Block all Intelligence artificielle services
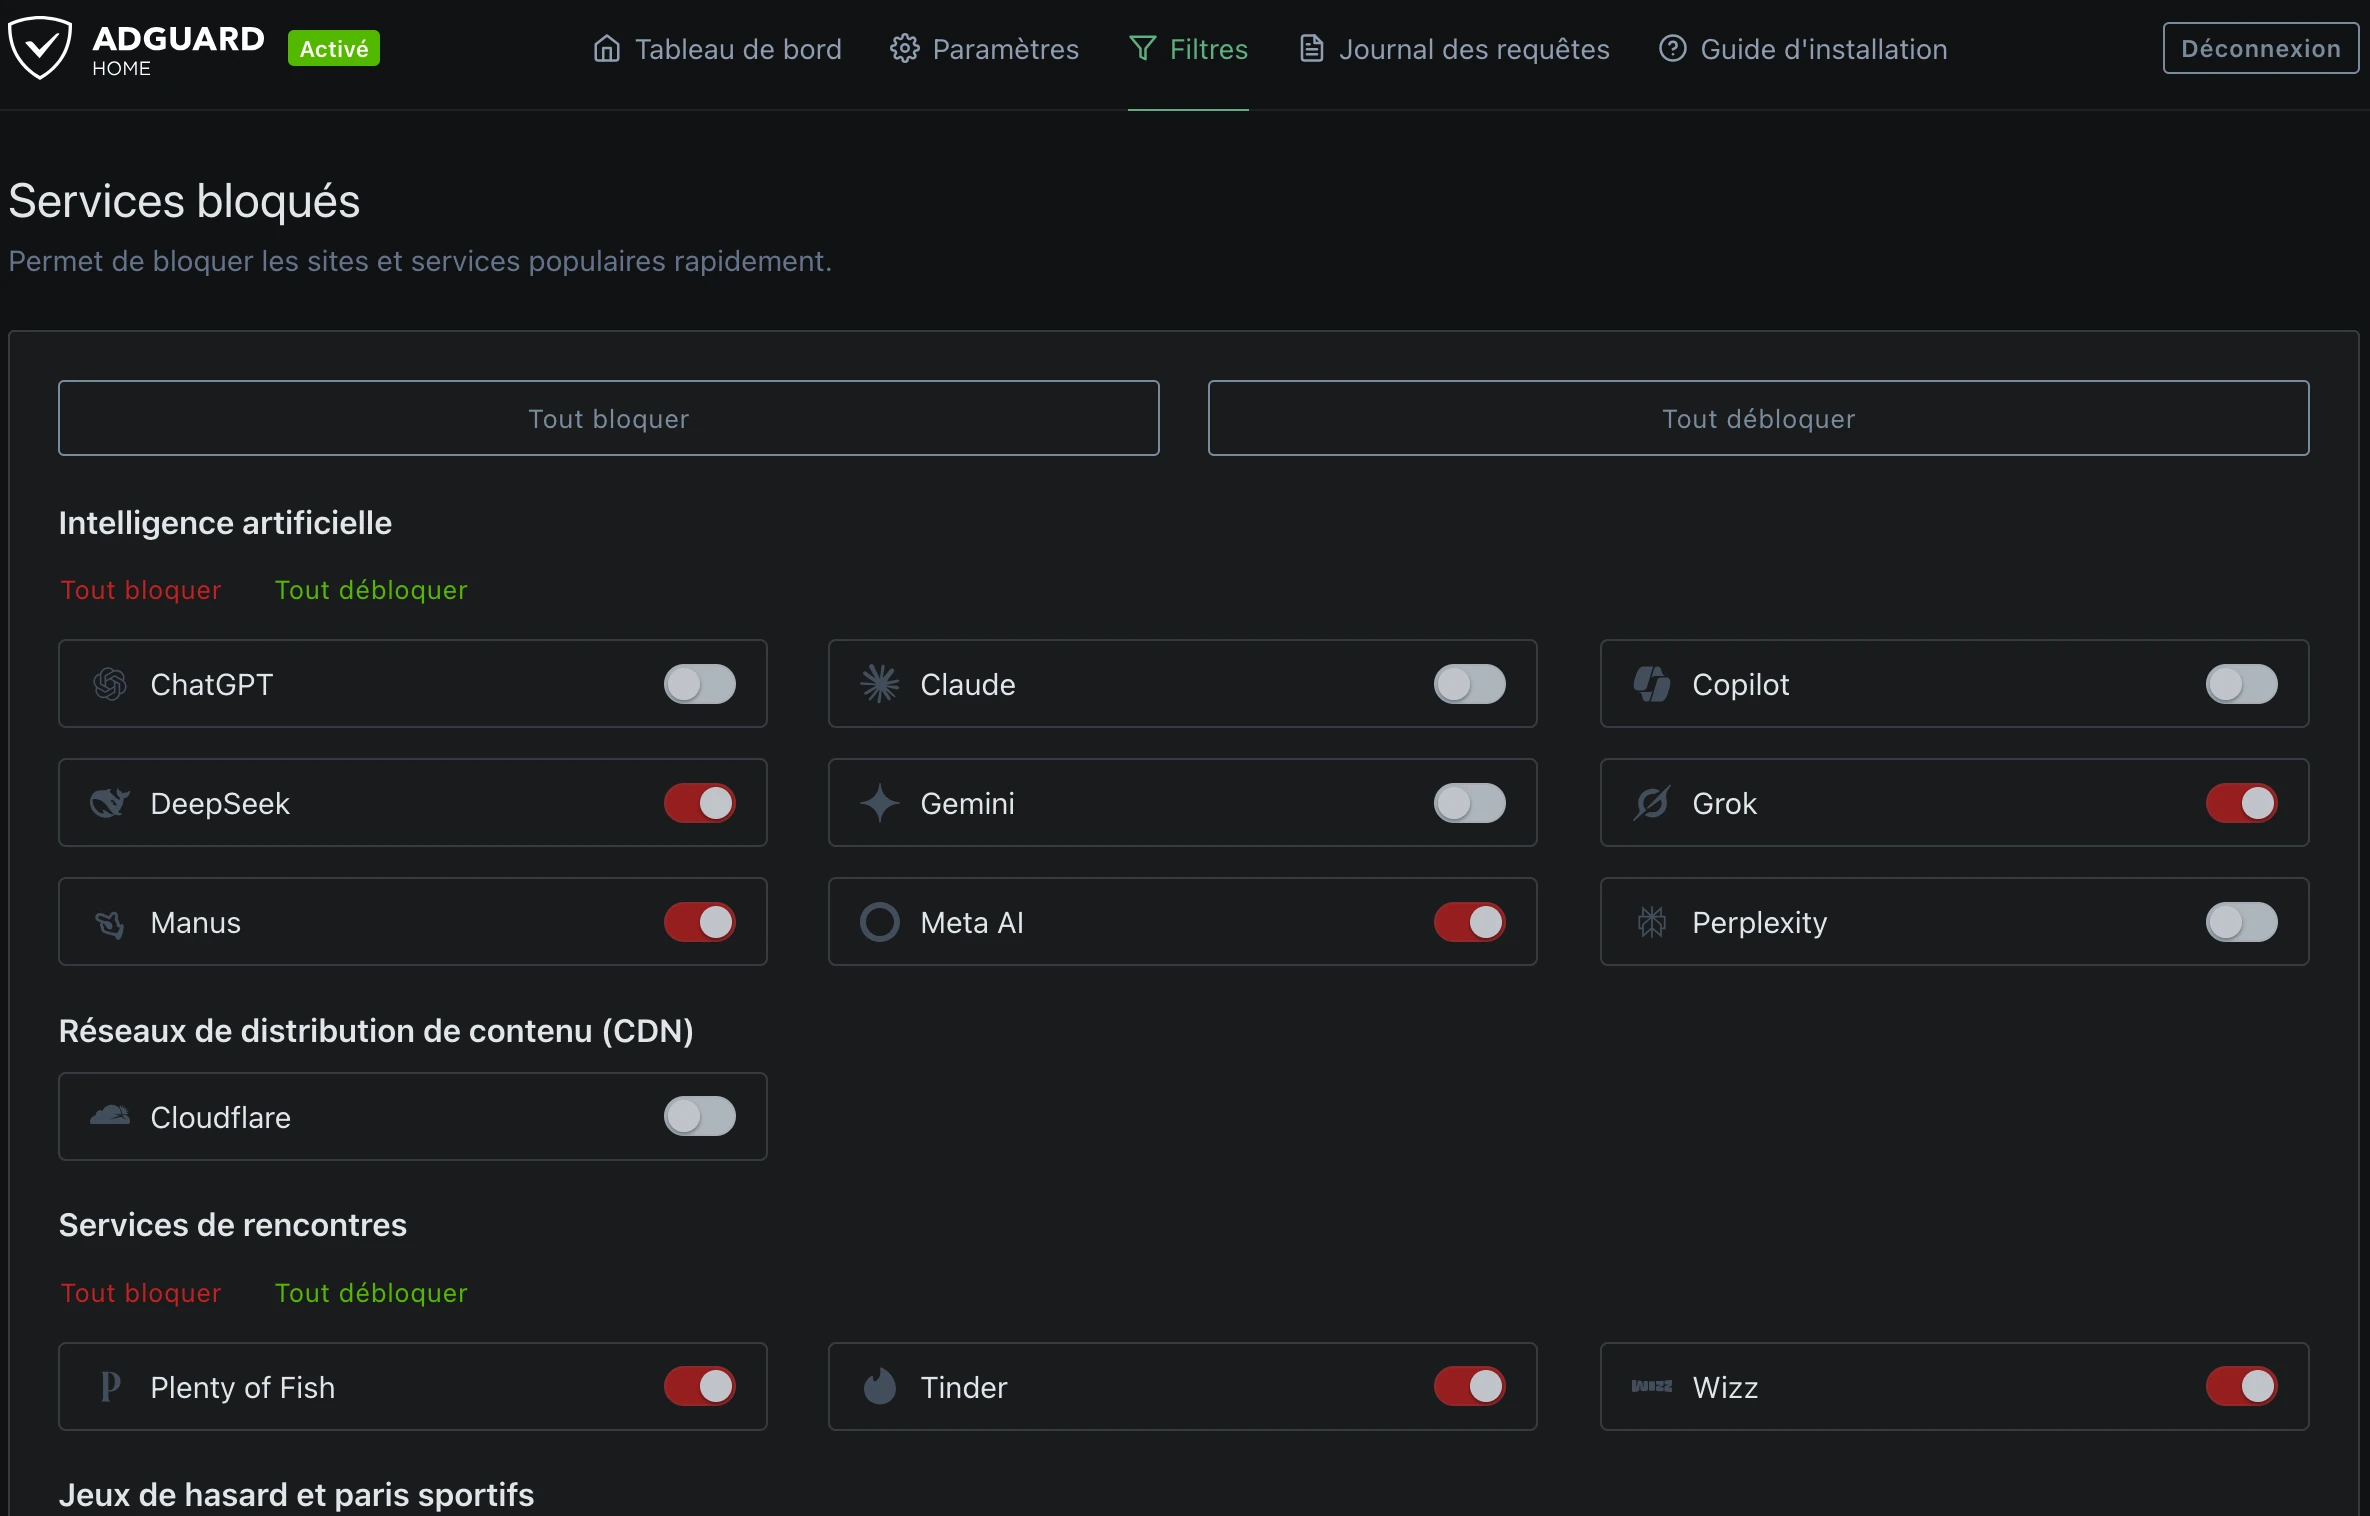2370x1516 pixels. [141, 590]
